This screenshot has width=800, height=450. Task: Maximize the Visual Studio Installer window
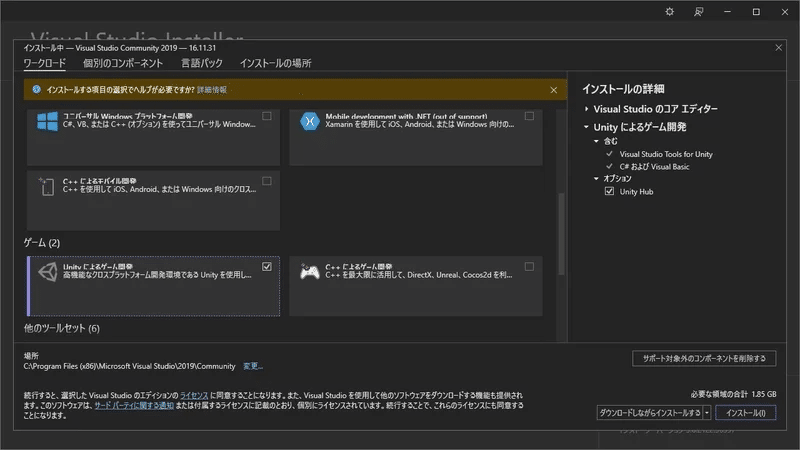(756, 12)
